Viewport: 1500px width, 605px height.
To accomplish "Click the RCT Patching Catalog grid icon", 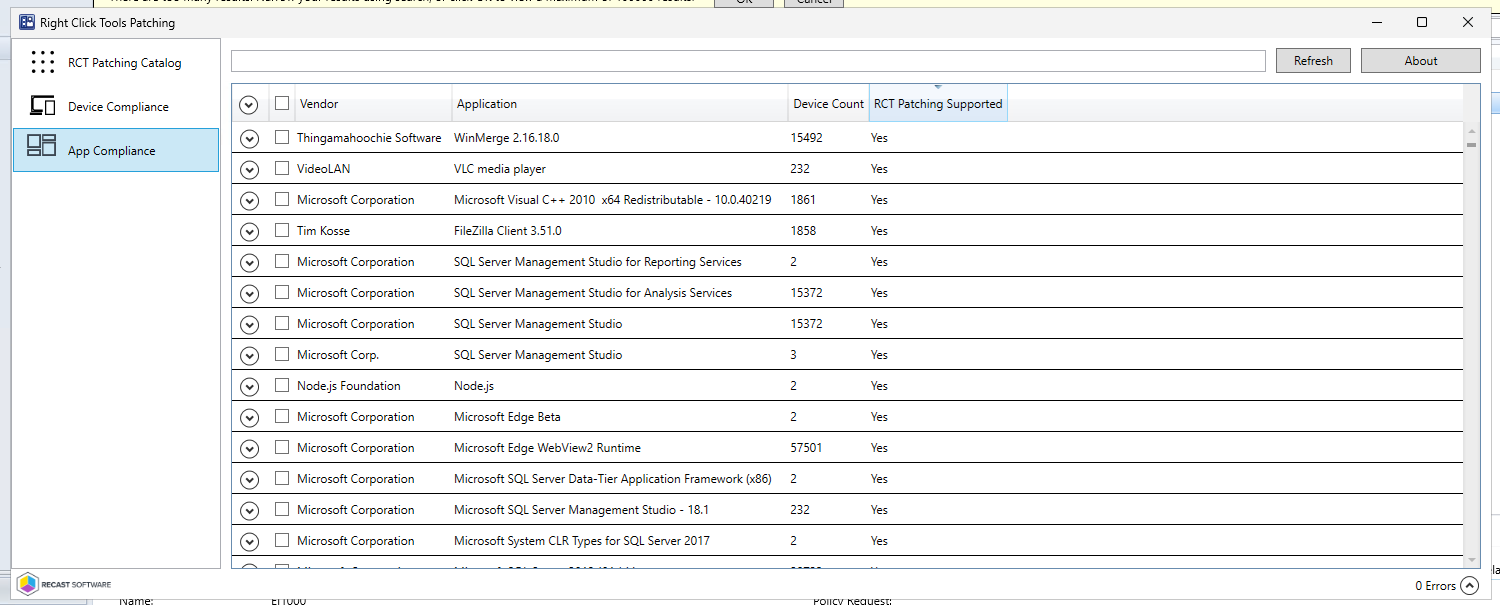I will [x=42, y=63].
